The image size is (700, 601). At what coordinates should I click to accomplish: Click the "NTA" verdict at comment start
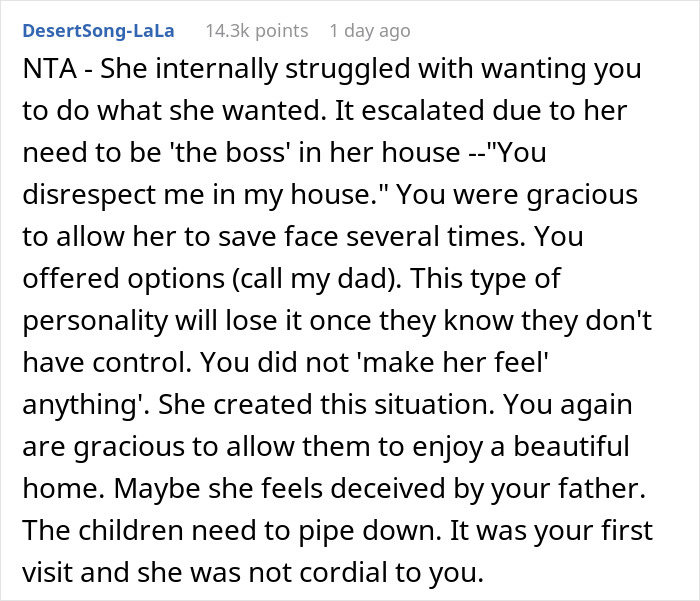[38, 72]
